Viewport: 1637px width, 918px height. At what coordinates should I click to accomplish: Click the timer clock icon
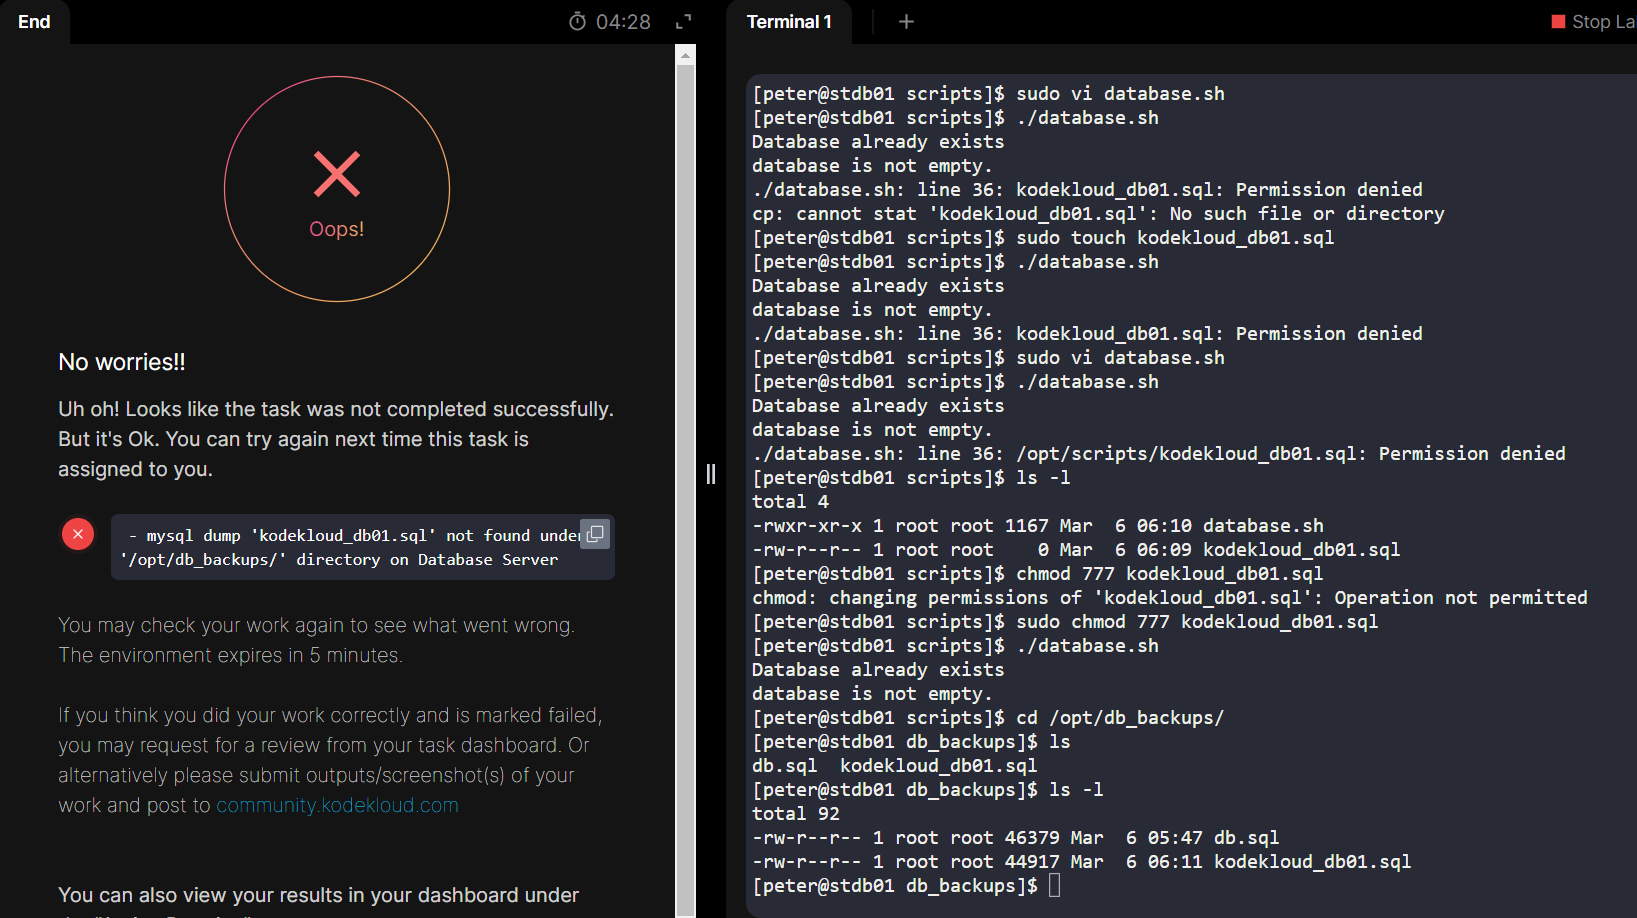point(577,22)
